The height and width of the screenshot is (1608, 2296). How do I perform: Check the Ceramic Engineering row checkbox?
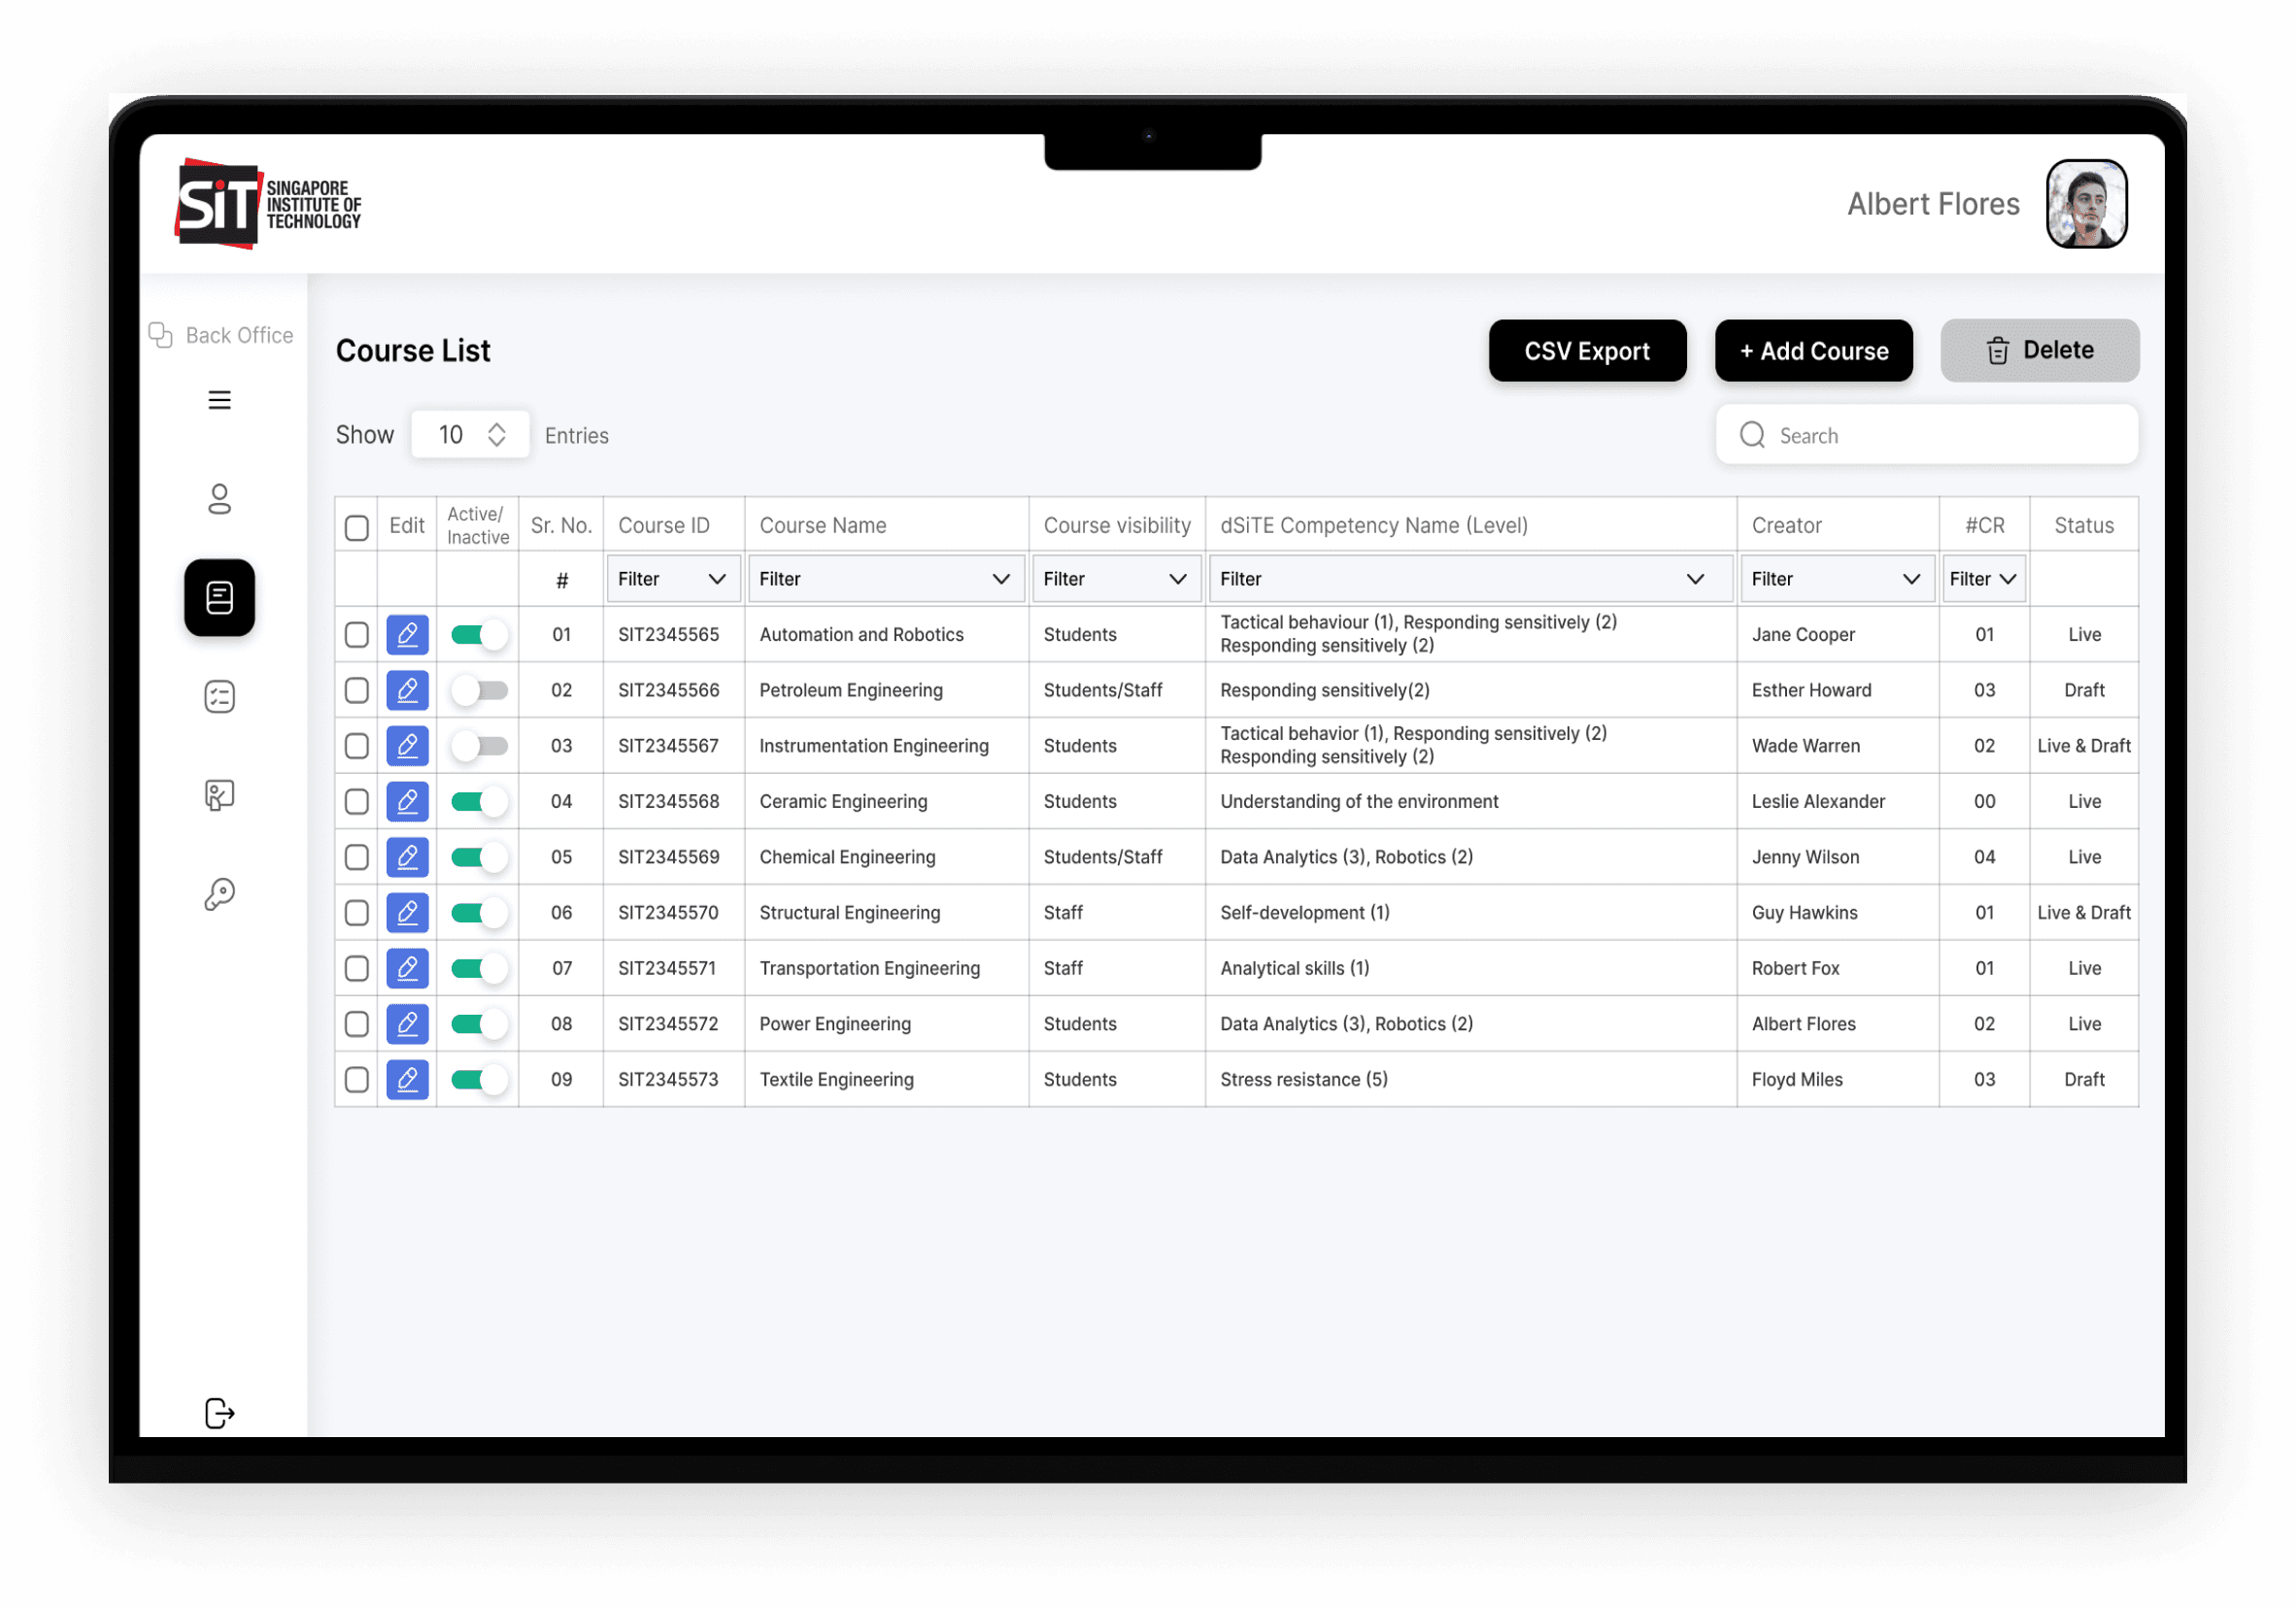click(356, 801)
